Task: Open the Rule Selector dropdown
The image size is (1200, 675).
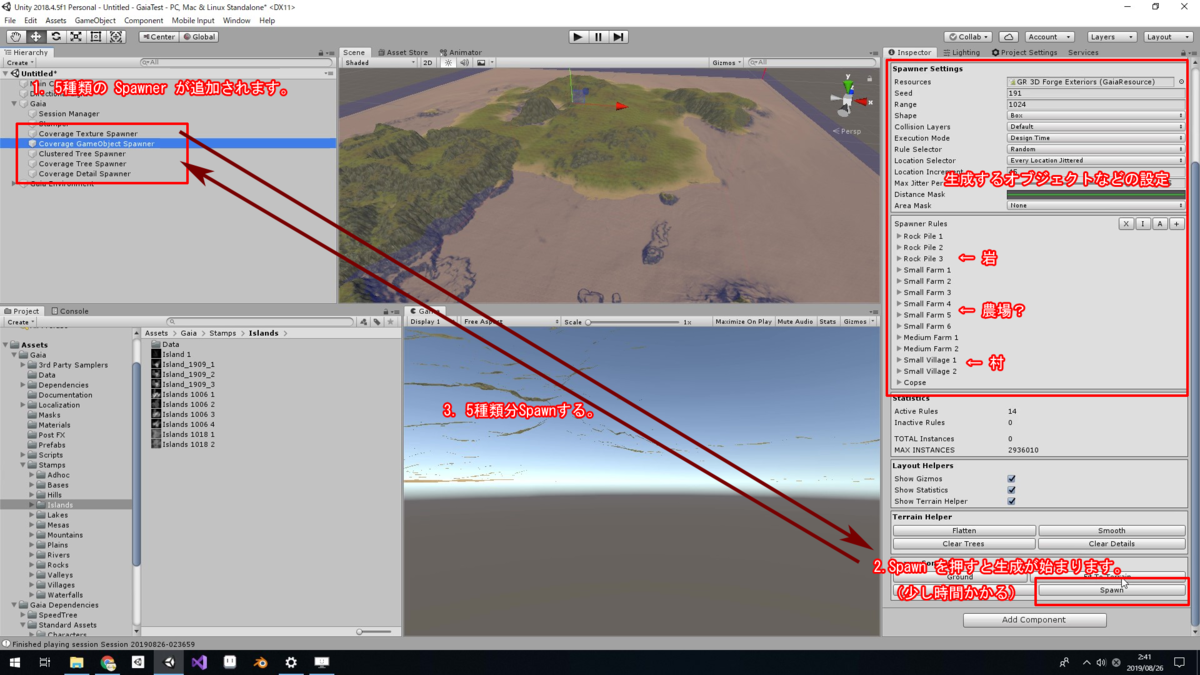Action: coord(1096,149)
